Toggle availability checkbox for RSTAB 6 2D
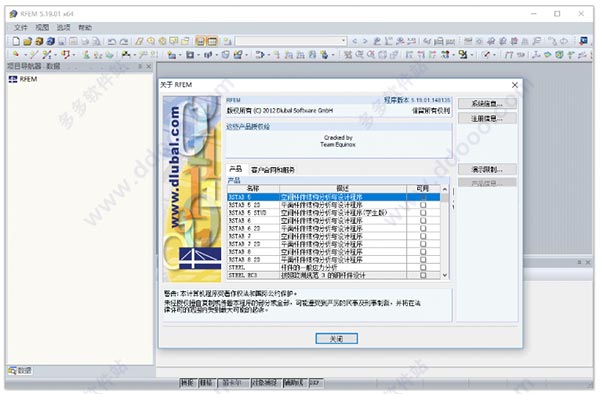Viewport: 600px width, 394px height. (423, 228)
